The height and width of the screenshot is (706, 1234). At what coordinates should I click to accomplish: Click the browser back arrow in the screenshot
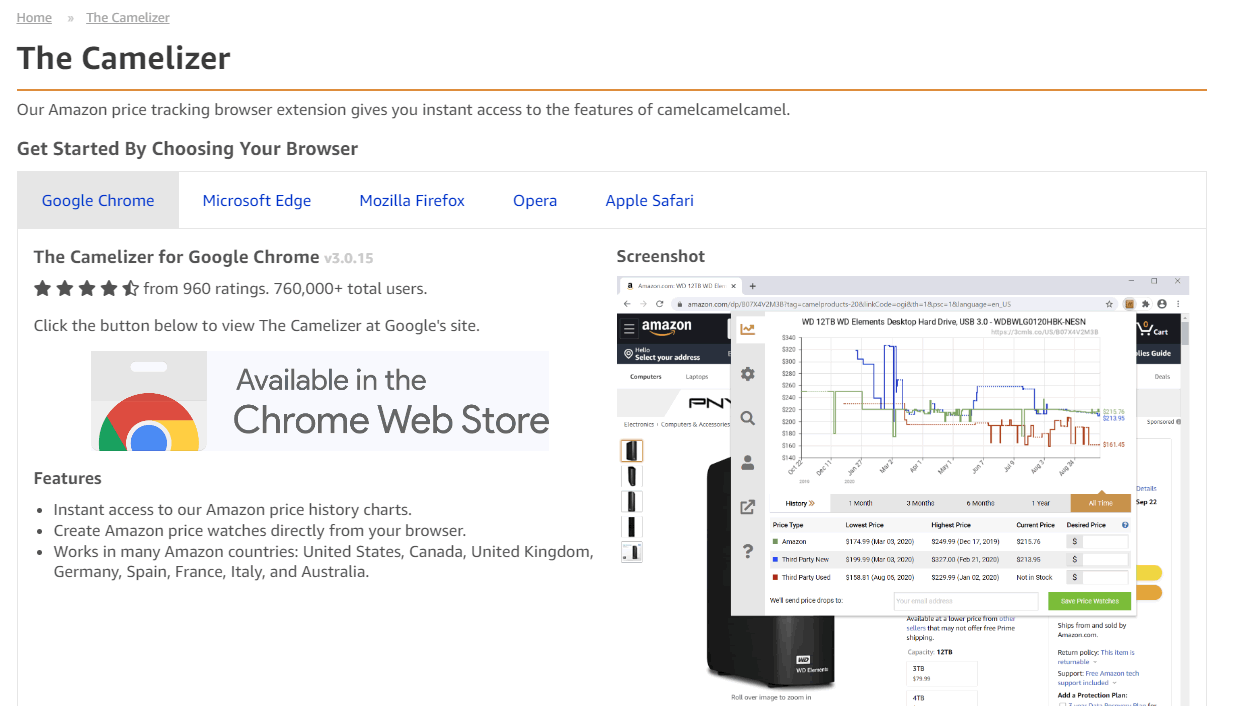(x=627, y=303)
